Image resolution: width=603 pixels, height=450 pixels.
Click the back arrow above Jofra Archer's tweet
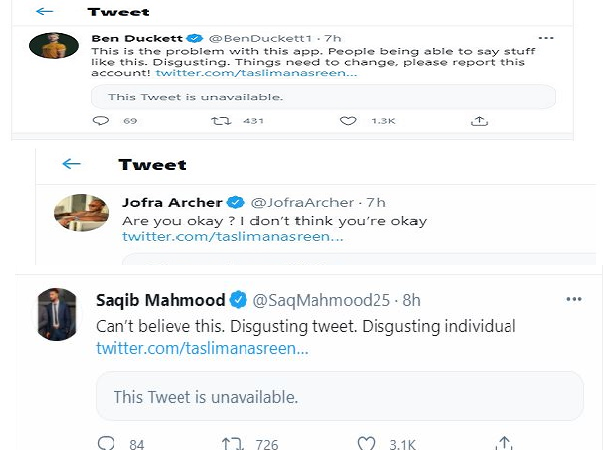(70, 164)
